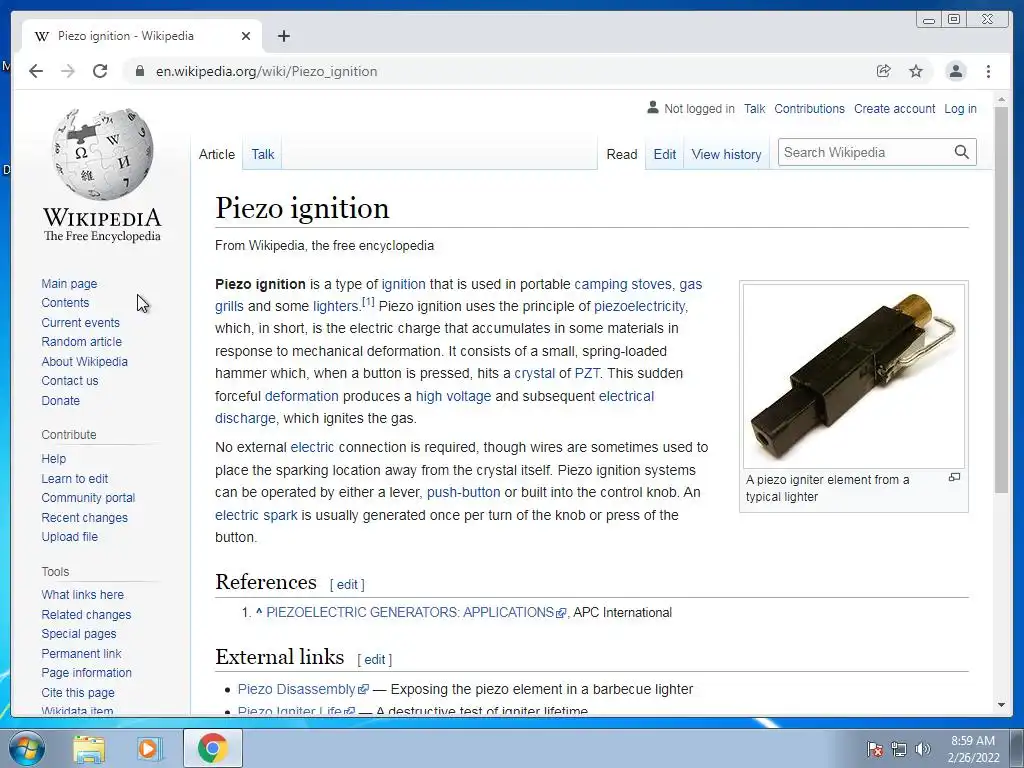The image size is (1024, 768).
Task: Open Recent changes in sidebar
Action: (x=84, y=517)
